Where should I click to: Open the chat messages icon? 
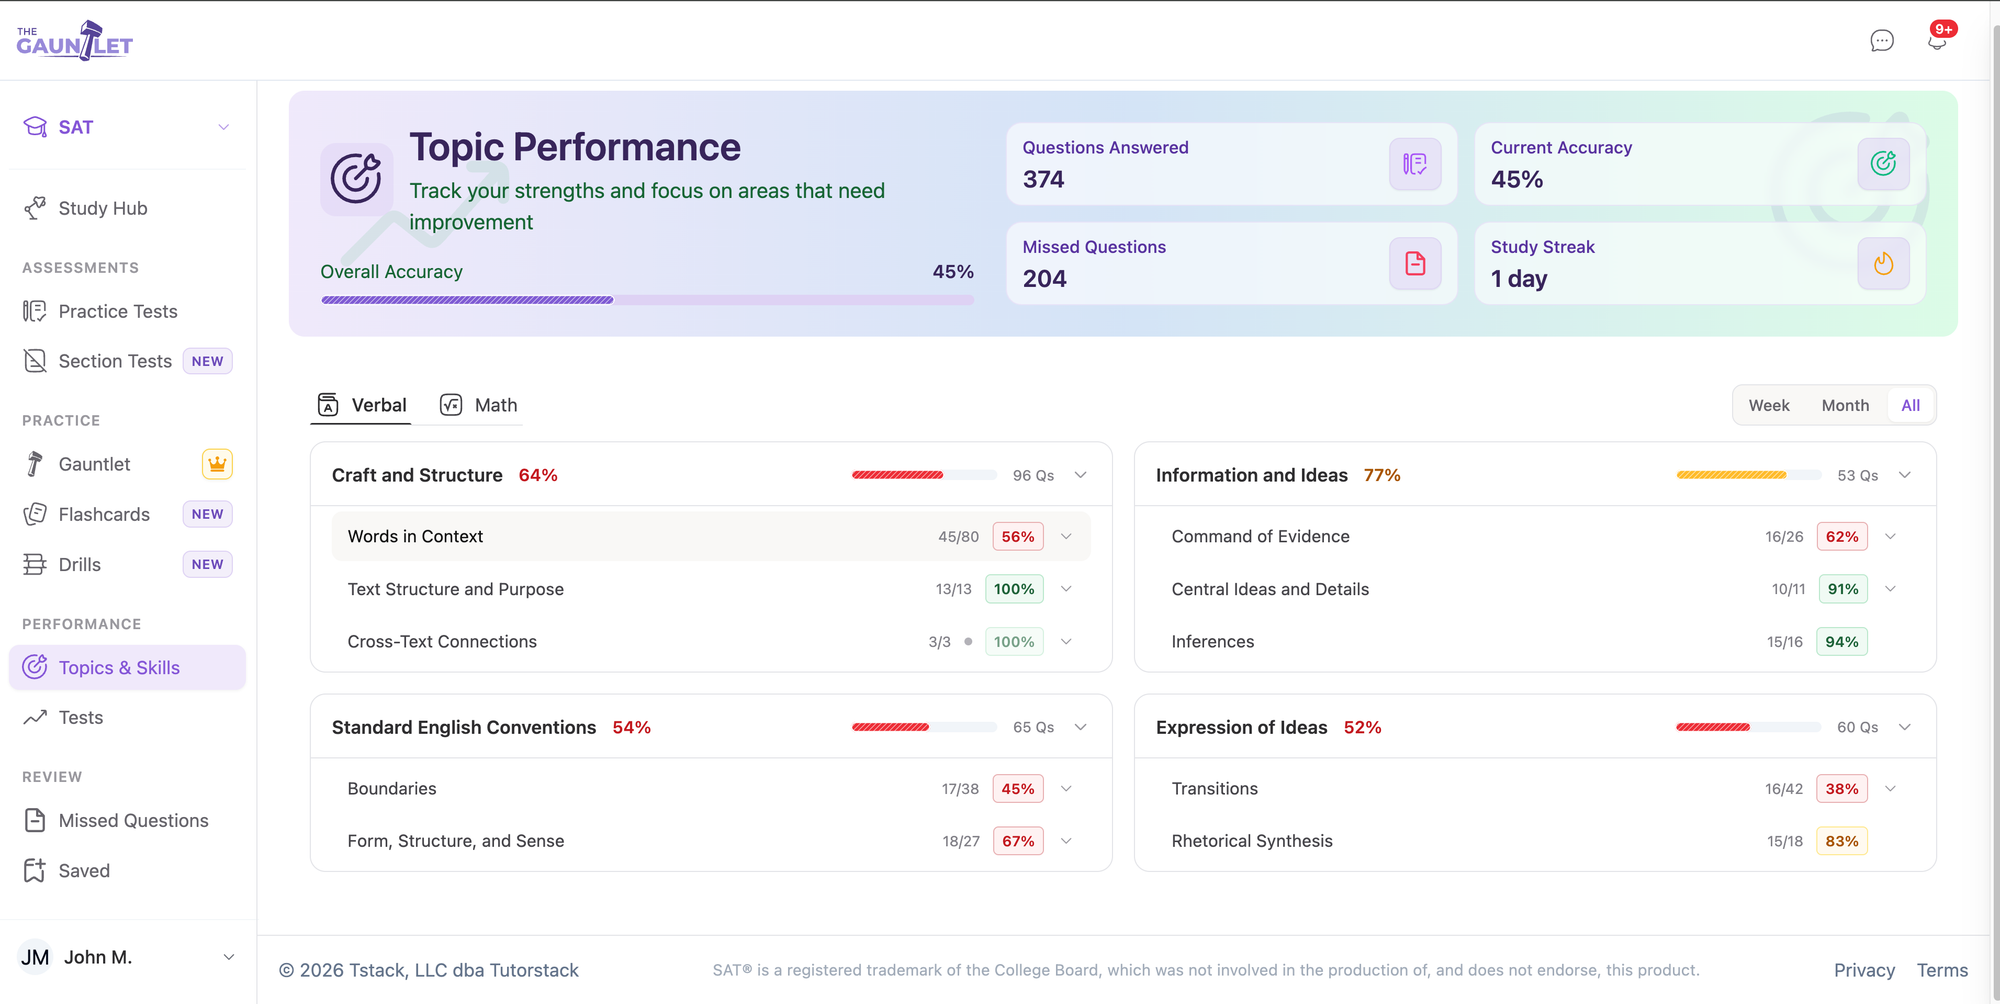tap(1882, 41)
